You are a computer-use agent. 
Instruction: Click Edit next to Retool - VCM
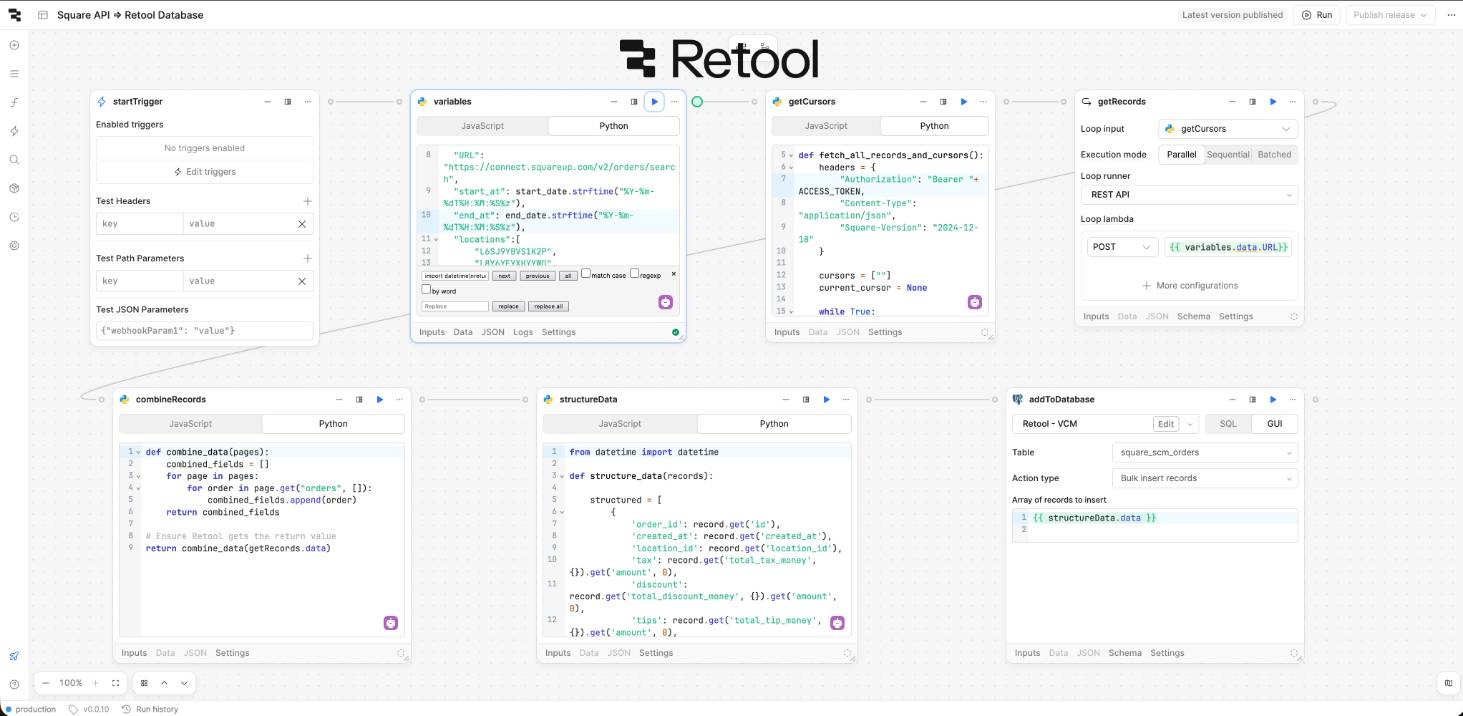coord(1166,424)
